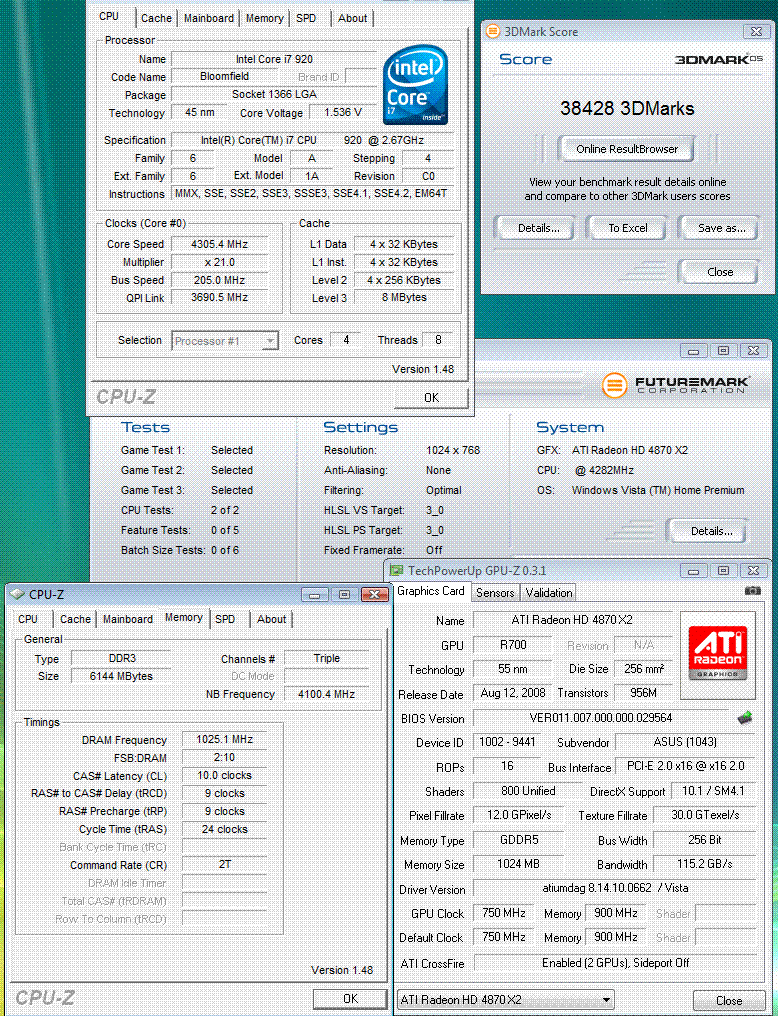Click the Multiplier value x 21.0

point(220,262)
